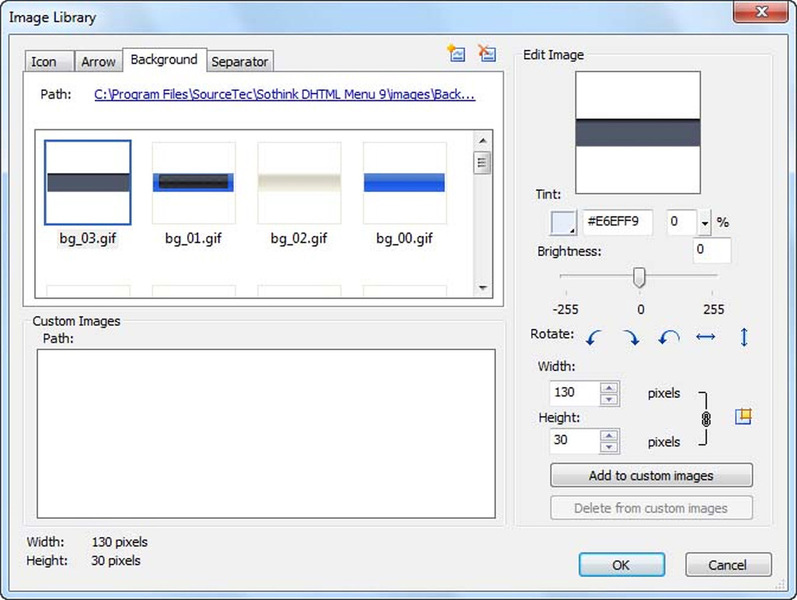Decrease width with the down spinner
The width and height of the screenshot is (797, 600).
point(609,400)
